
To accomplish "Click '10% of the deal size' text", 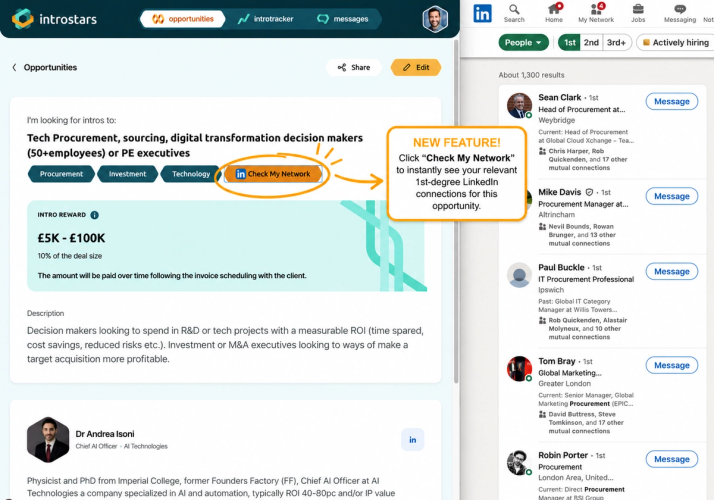I will coord(70,256).
